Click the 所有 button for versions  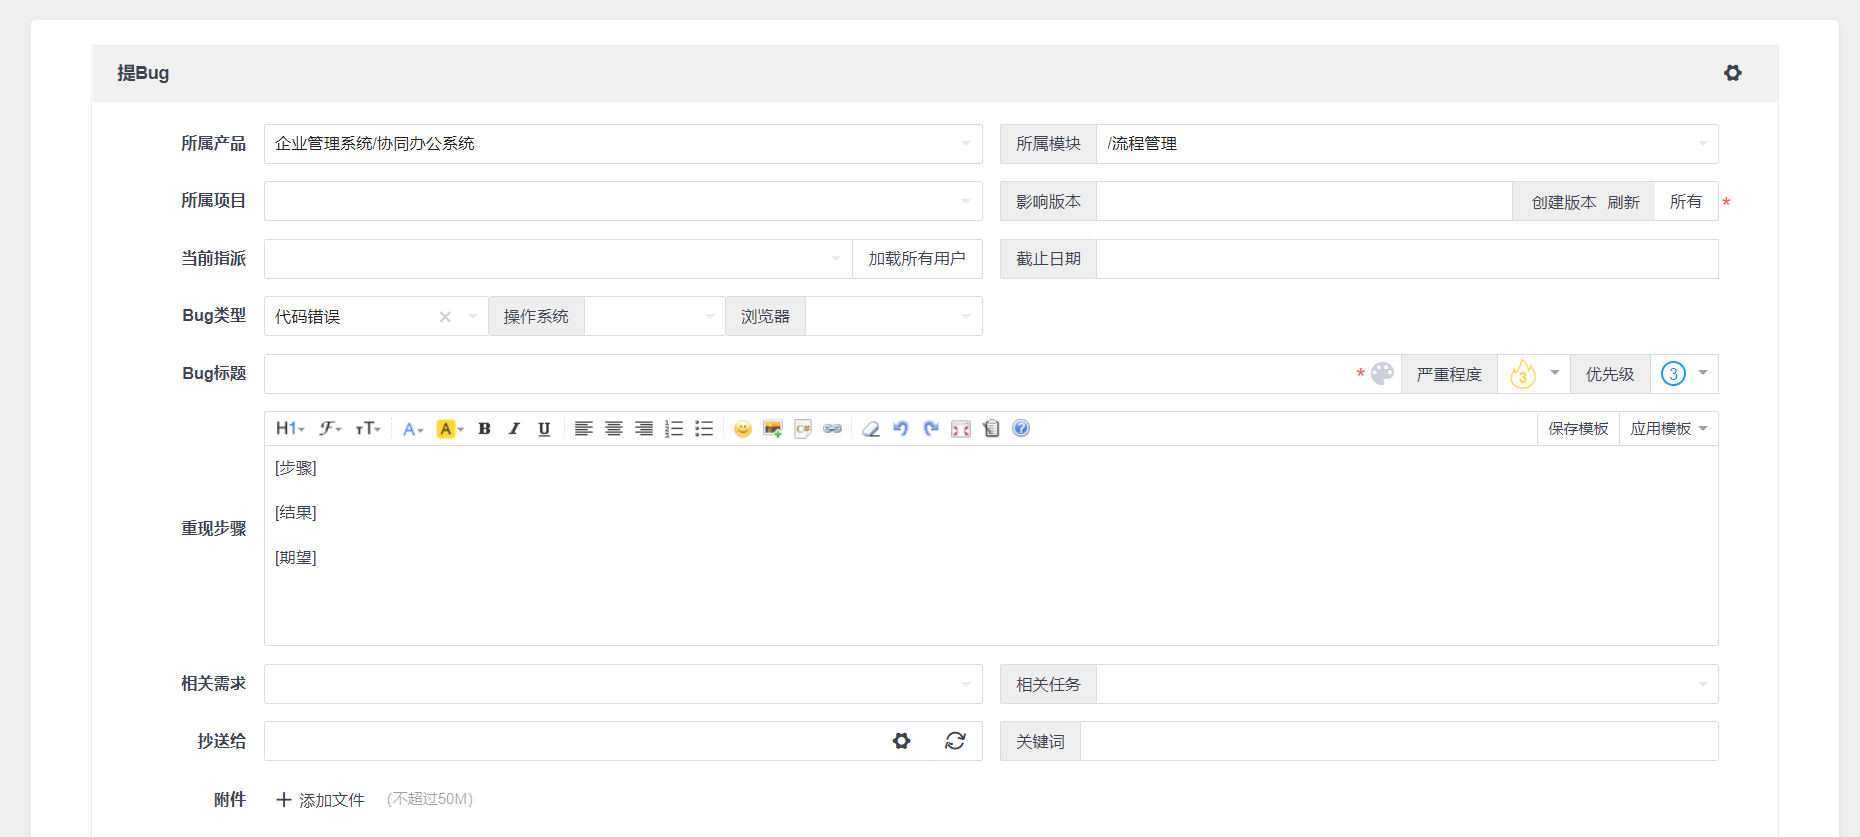1686,201
